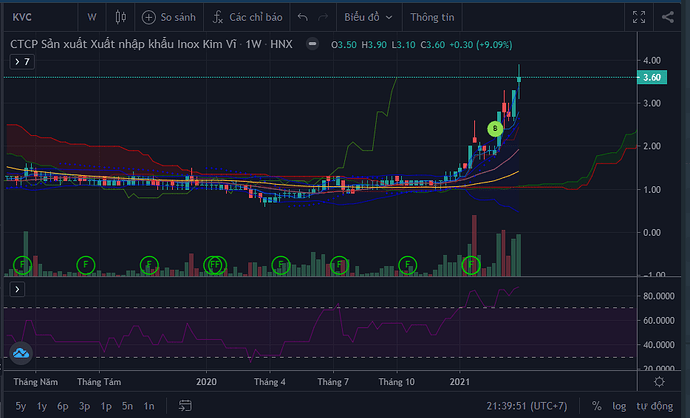
Task: Select the 5y time range
Action: (20, 406)
